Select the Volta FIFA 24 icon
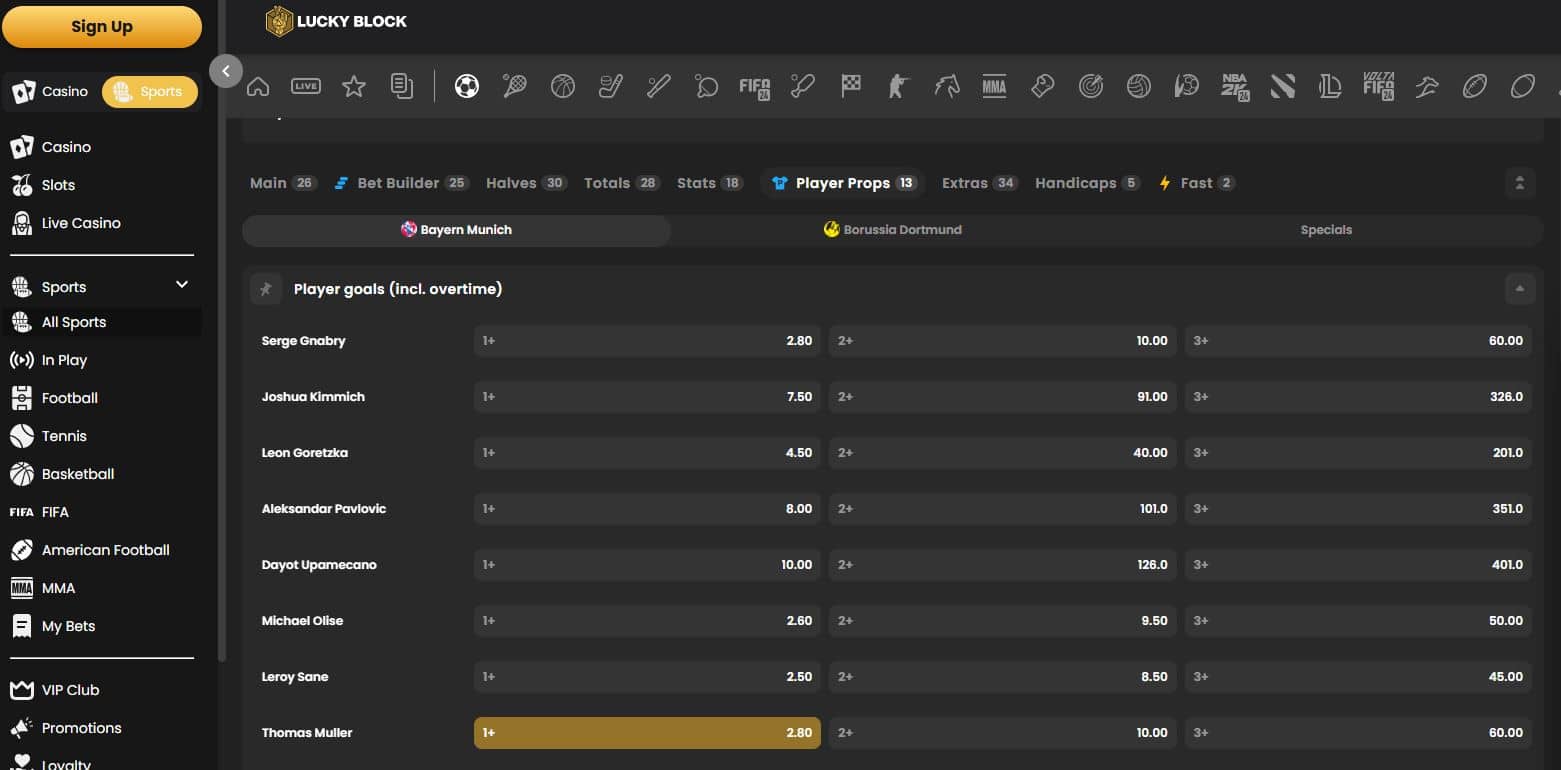 click(x=1379, y=87)
